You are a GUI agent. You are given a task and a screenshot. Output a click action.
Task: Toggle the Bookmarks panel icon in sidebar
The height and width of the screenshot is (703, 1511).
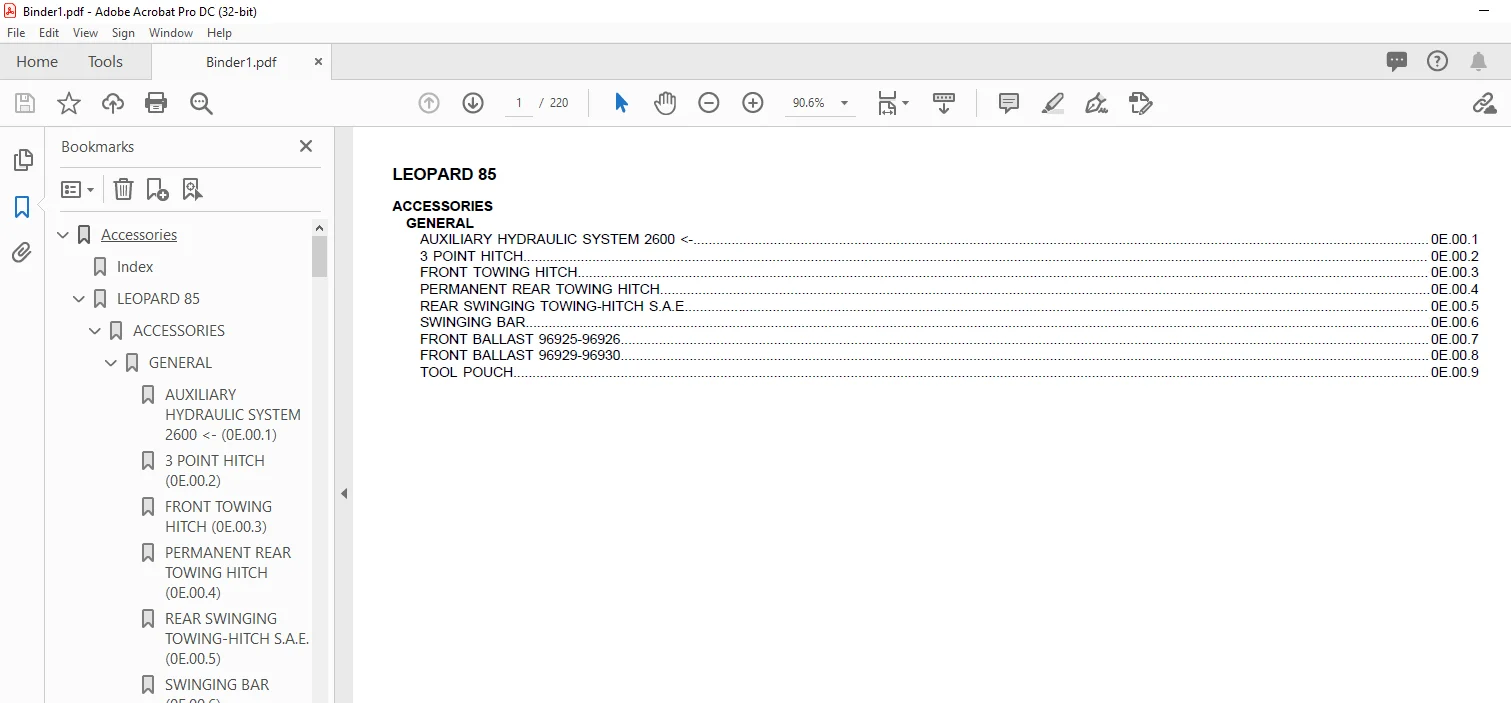point(22,207)
